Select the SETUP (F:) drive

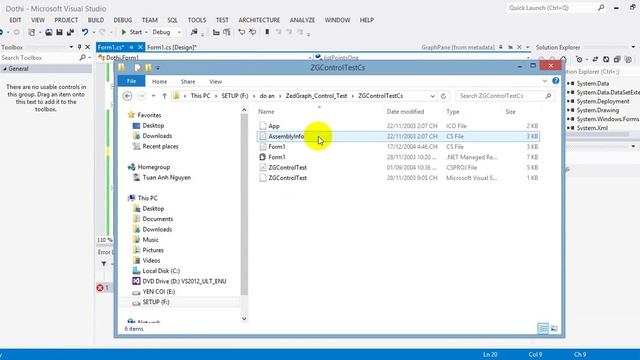(x=156, y=302)
